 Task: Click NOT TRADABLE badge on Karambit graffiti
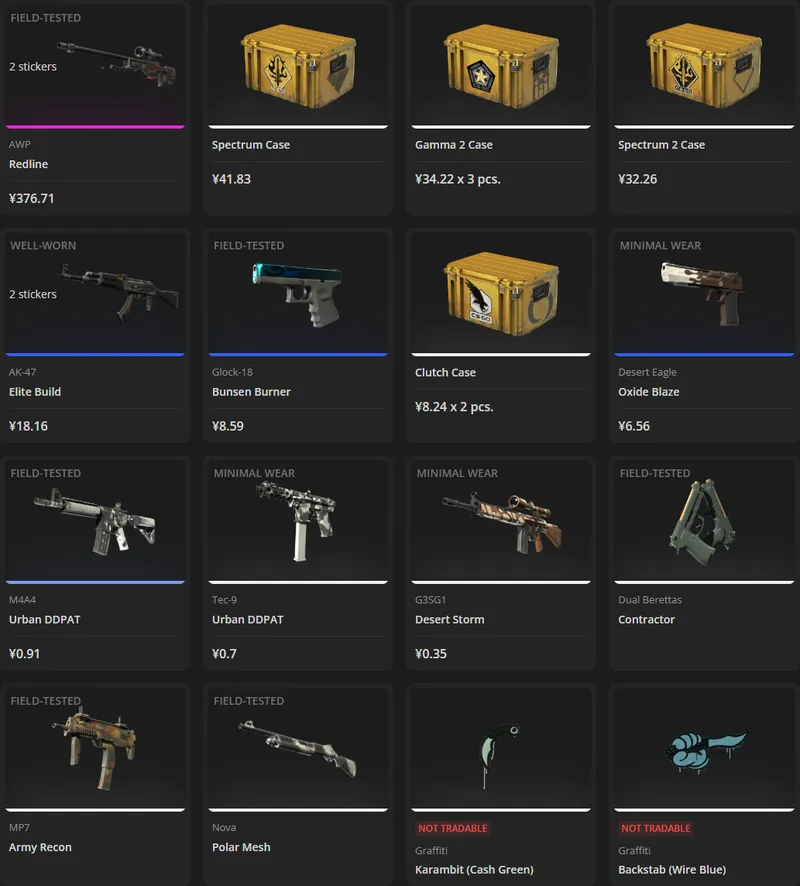(x=453, y=828)
